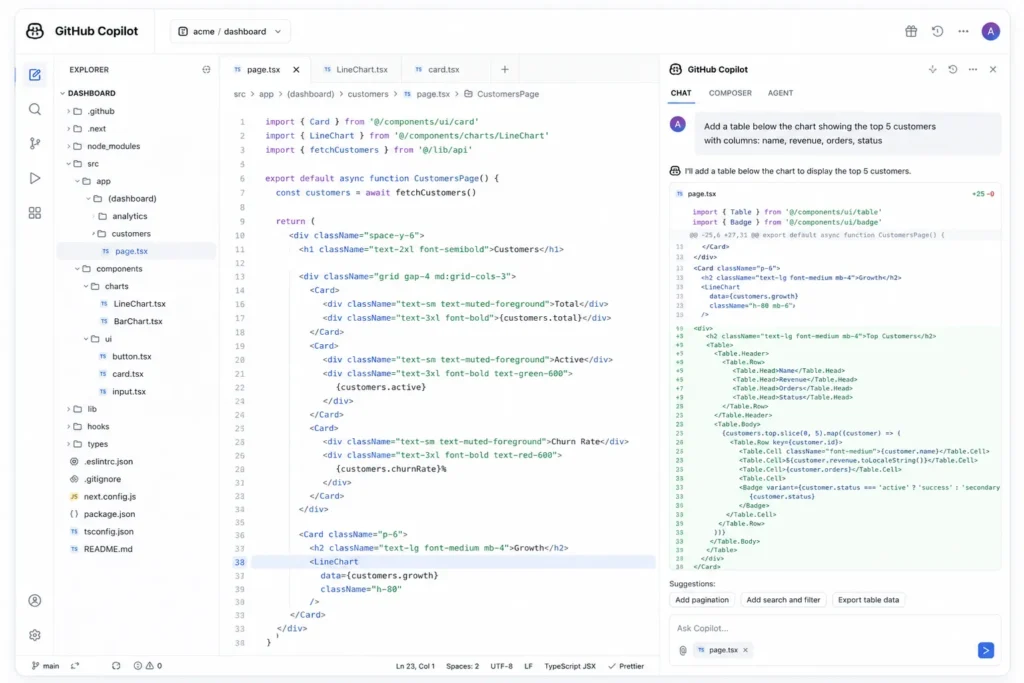Viewport: 1024px width, 683px height.
Task: Open Source Control branch icon in sidebar
Action: (35, 144)
